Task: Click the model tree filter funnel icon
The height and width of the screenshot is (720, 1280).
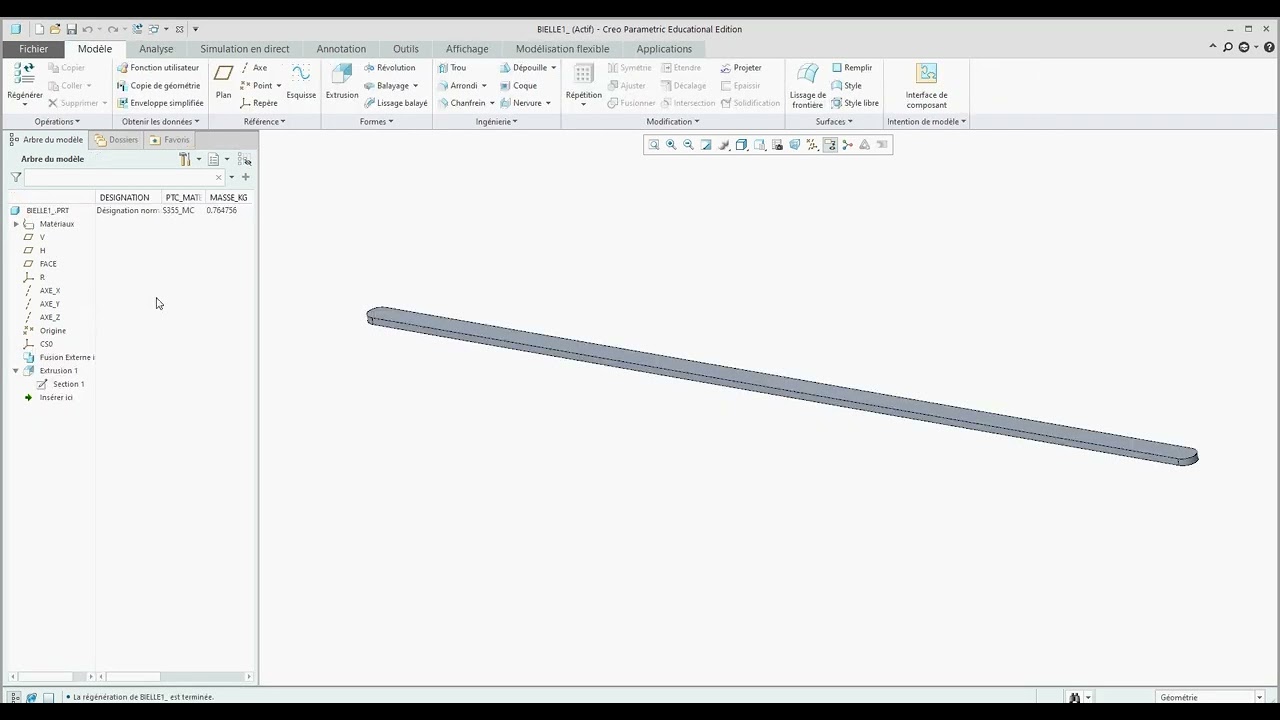Action: (16, 177)
